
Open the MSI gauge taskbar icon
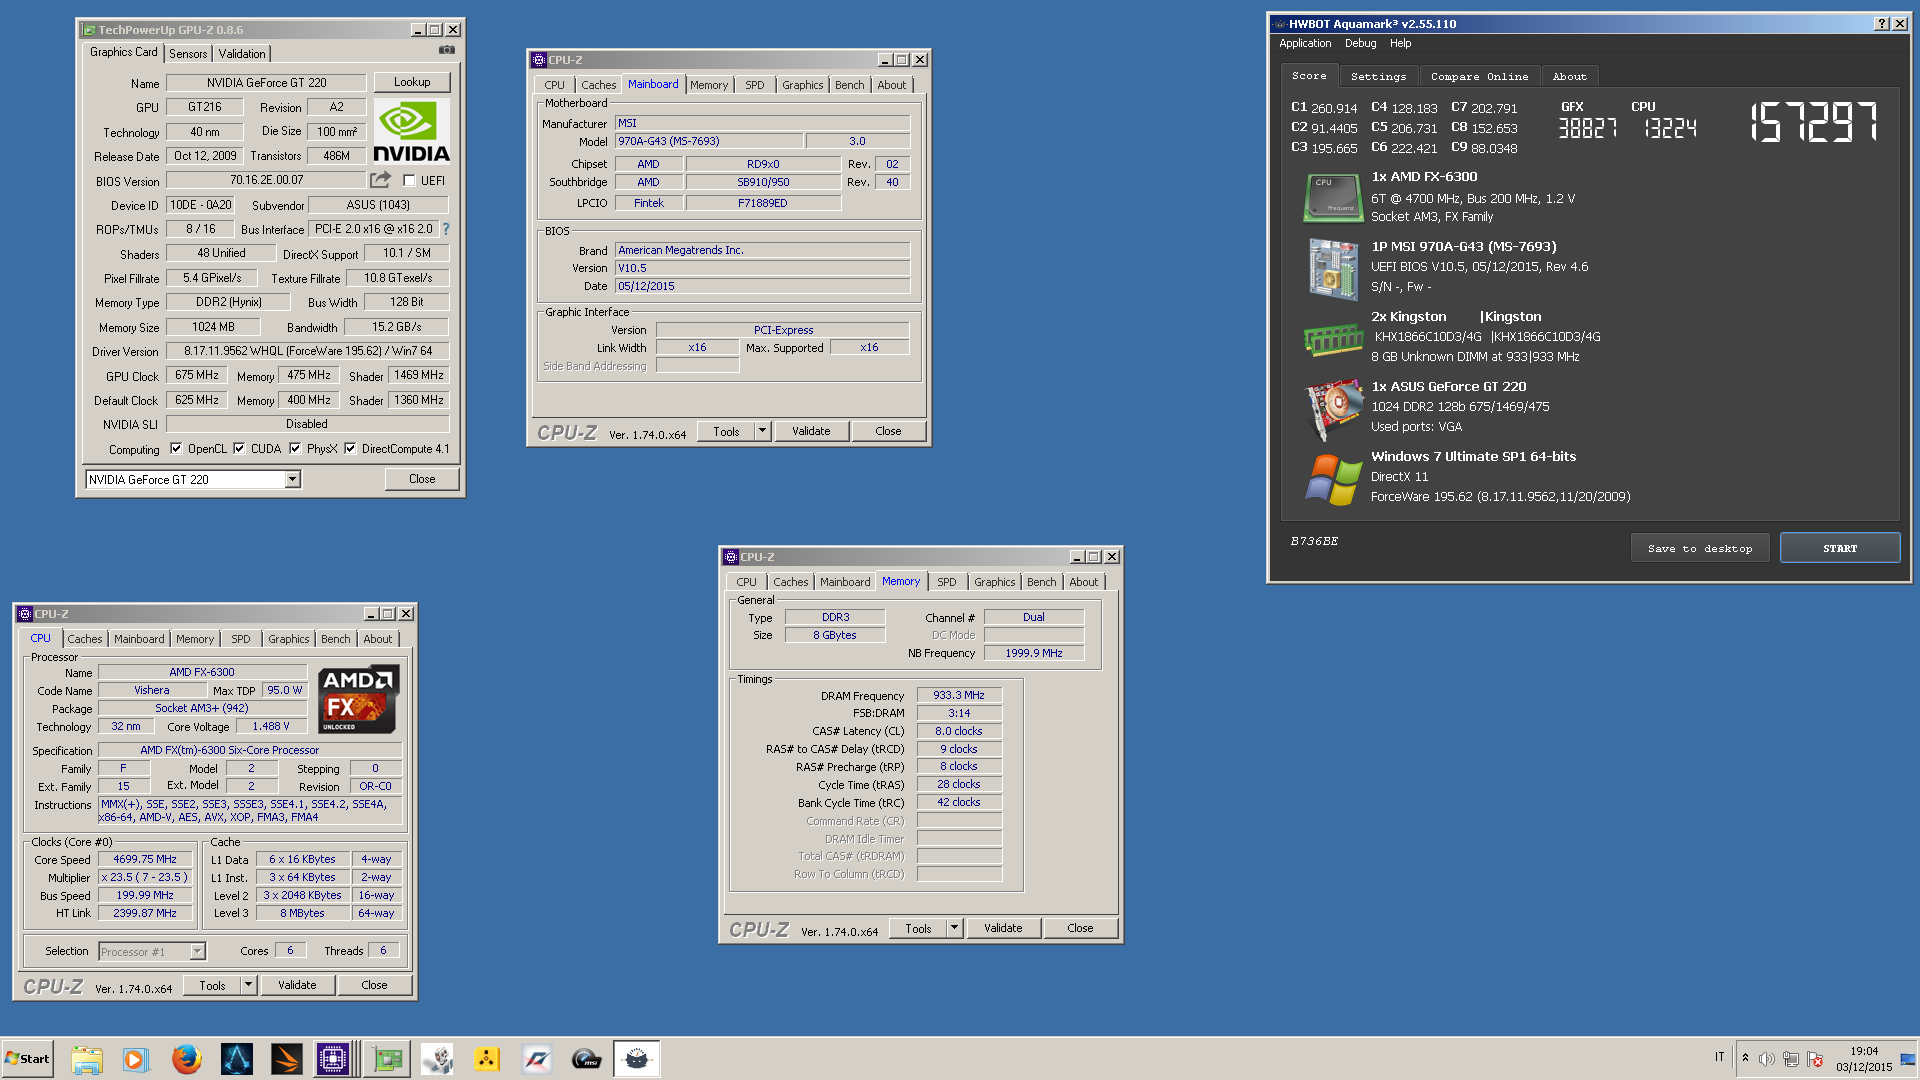pyautogui.click(x=587, y=1059)
